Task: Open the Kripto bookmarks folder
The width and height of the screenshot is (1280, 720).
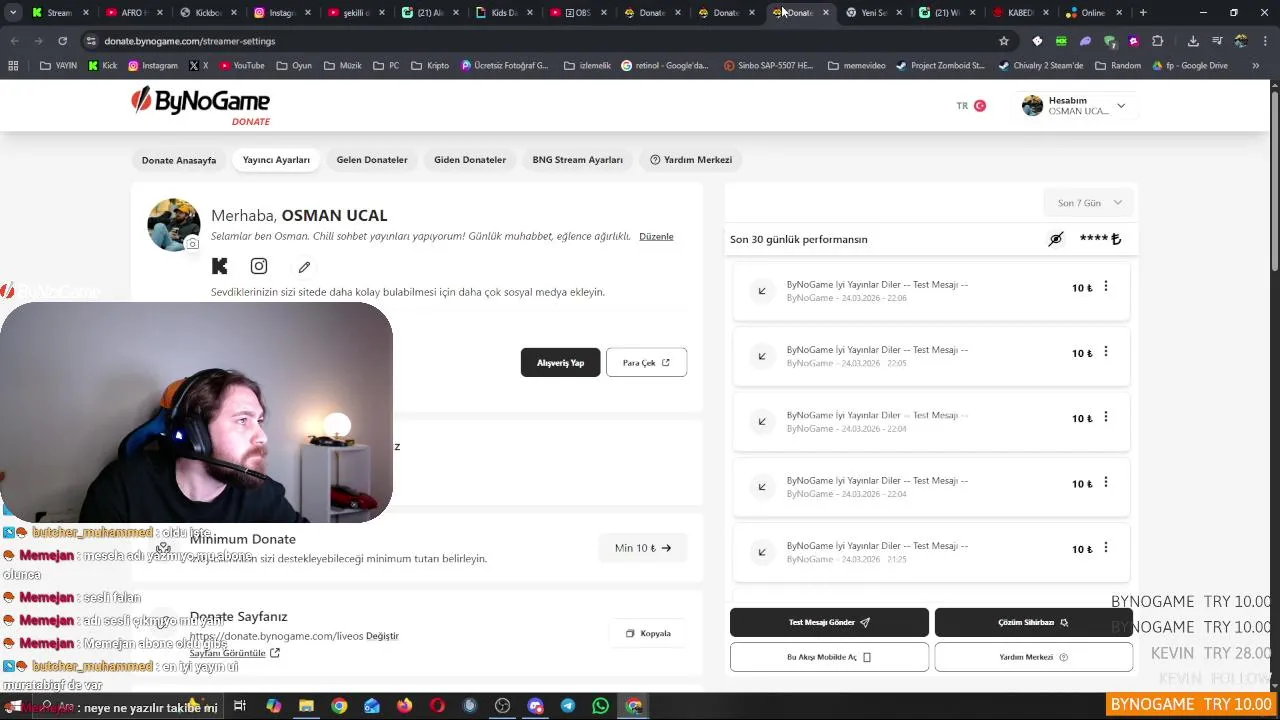Action: point(429,66)
